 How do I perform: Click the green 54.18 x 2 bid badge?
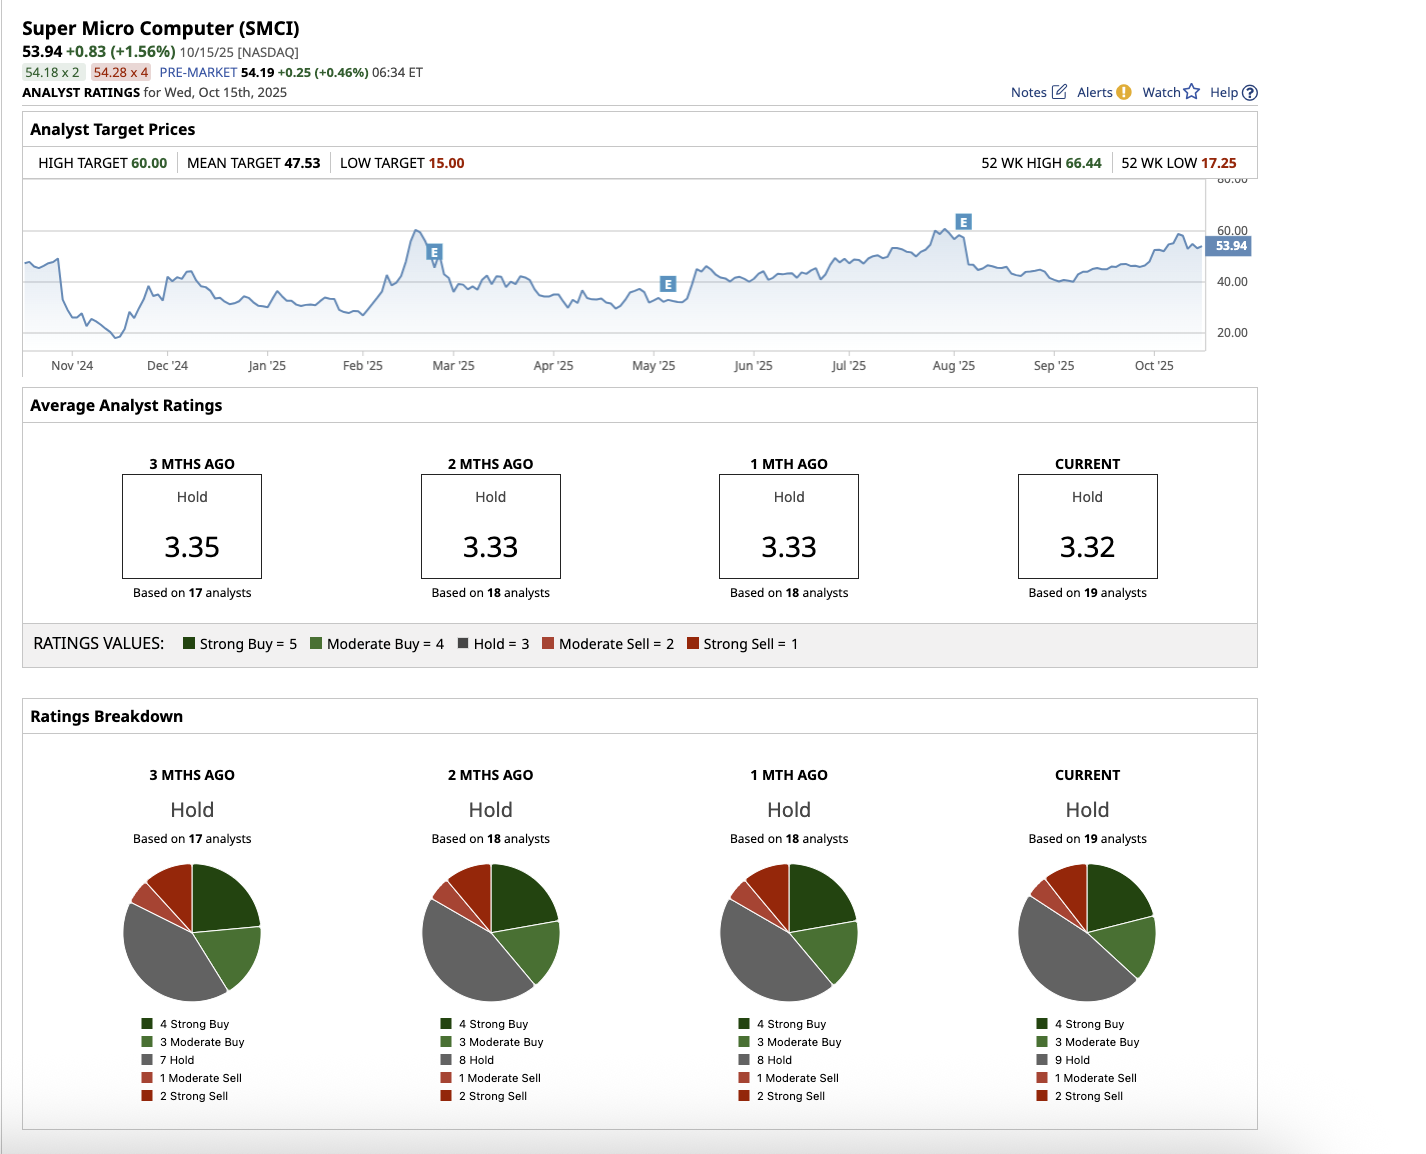tap(52, 72)
